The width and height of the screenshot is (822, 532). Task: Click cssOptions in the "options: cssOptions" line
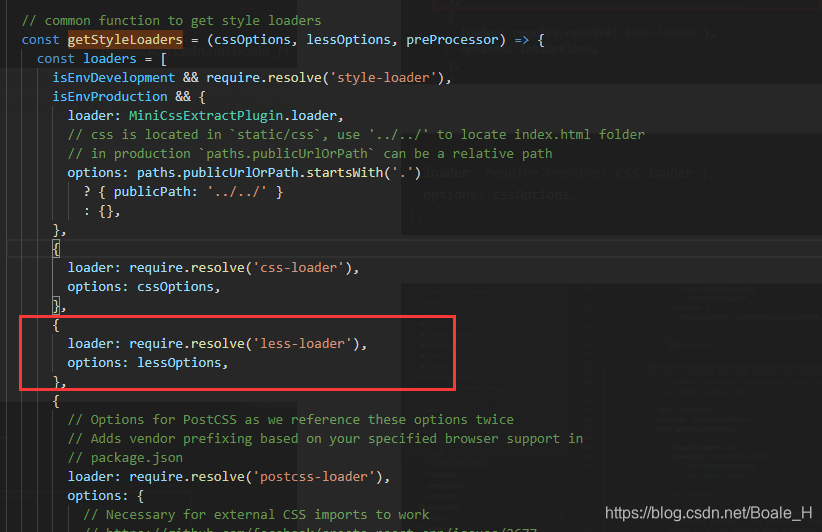(x=175, y=287)
